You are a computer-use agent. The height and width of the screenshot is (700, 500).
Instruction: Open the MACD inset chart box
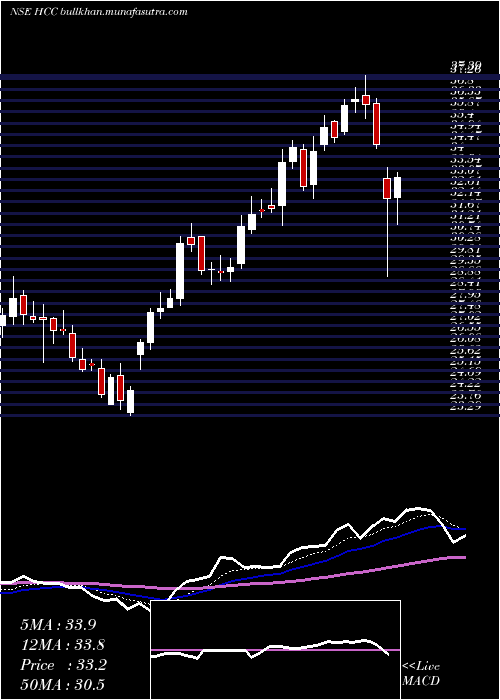tap(275, 650)
